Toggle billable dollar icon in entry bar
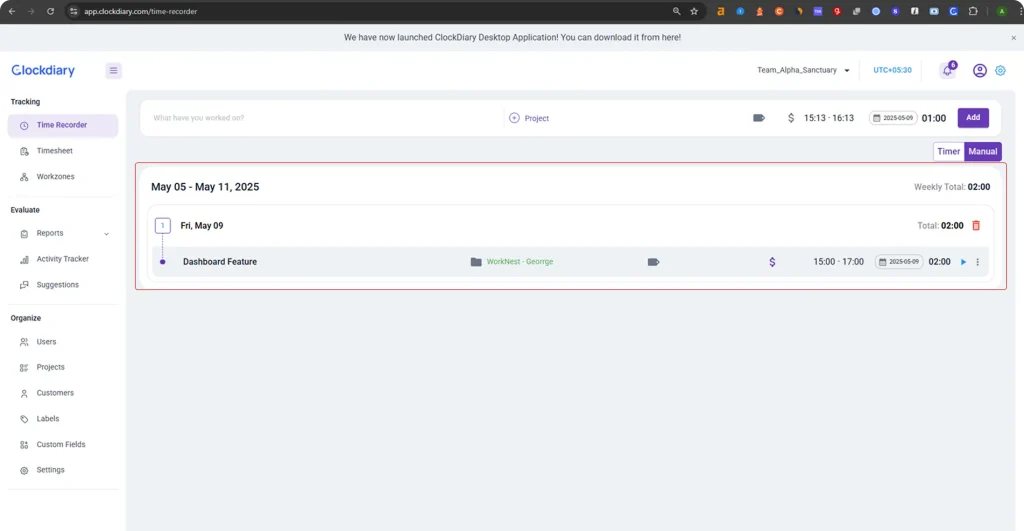1024x531 pixels. (791, 118)
